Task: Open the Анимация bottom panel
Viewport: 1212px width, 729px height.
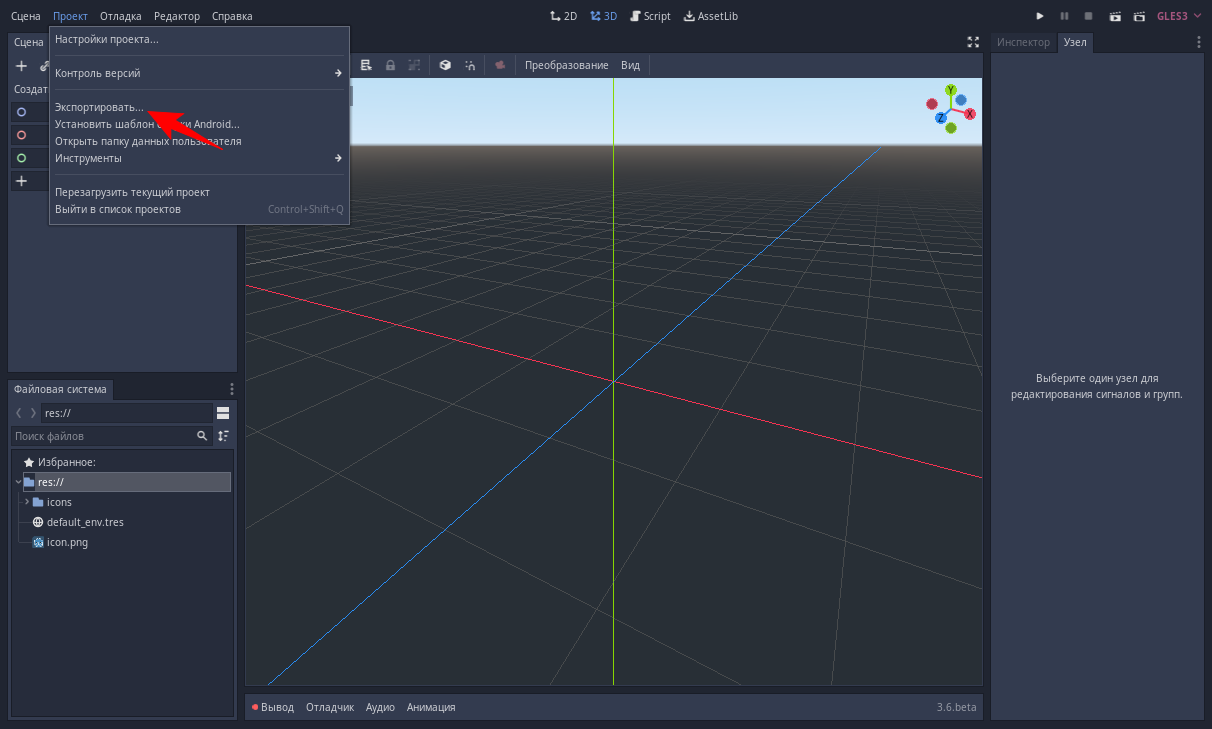Action: pyautogui.click(x=431, y=707)
